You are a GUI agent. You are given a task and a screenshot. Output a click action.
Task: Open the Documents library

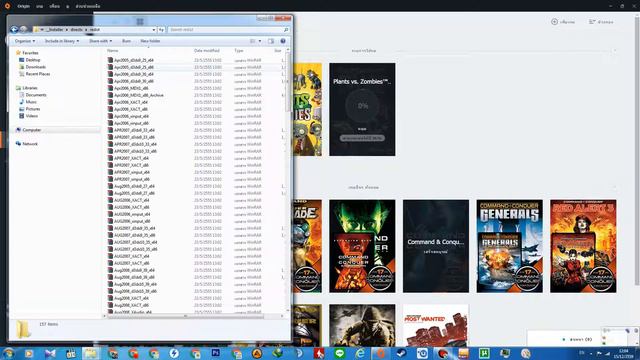[x=33, y=95]
